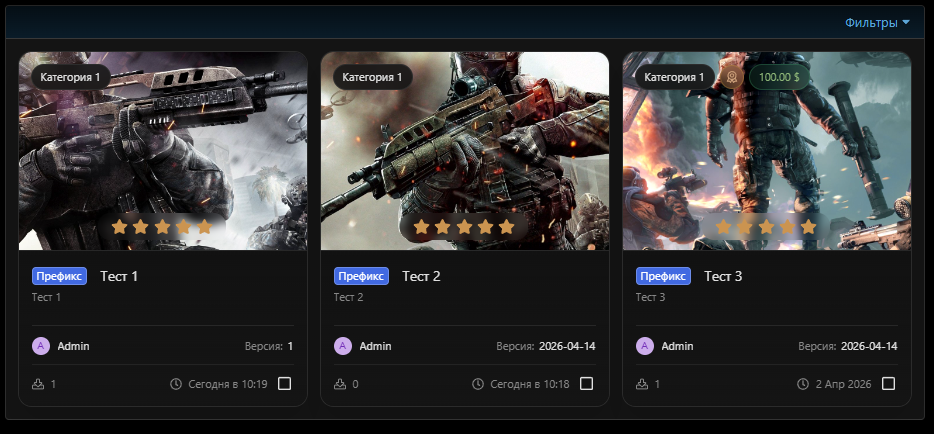This screenshot has height=434, width=934.
Task: Click the Префикс tag beside Тест 2
Action: pos(362,276)
